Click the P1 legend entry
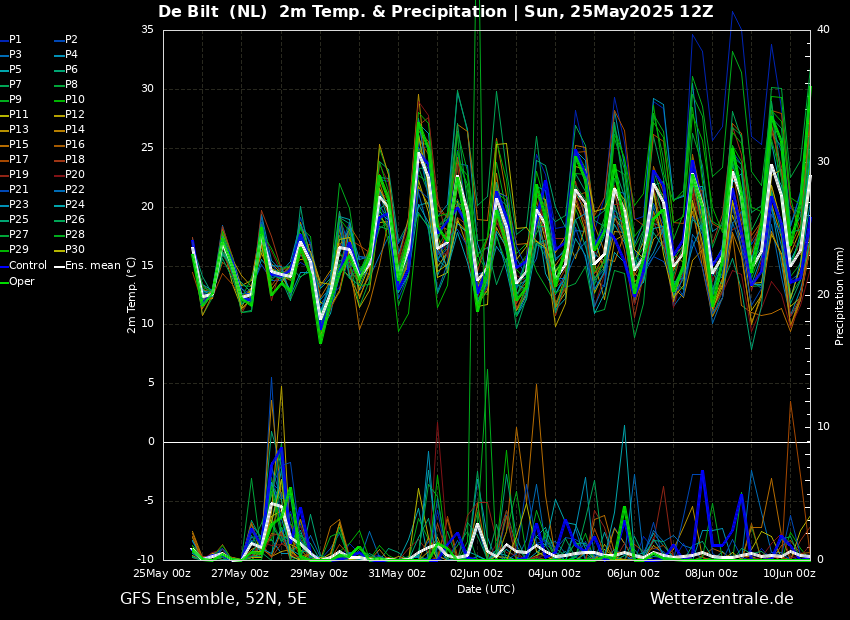 coord(15,40)
